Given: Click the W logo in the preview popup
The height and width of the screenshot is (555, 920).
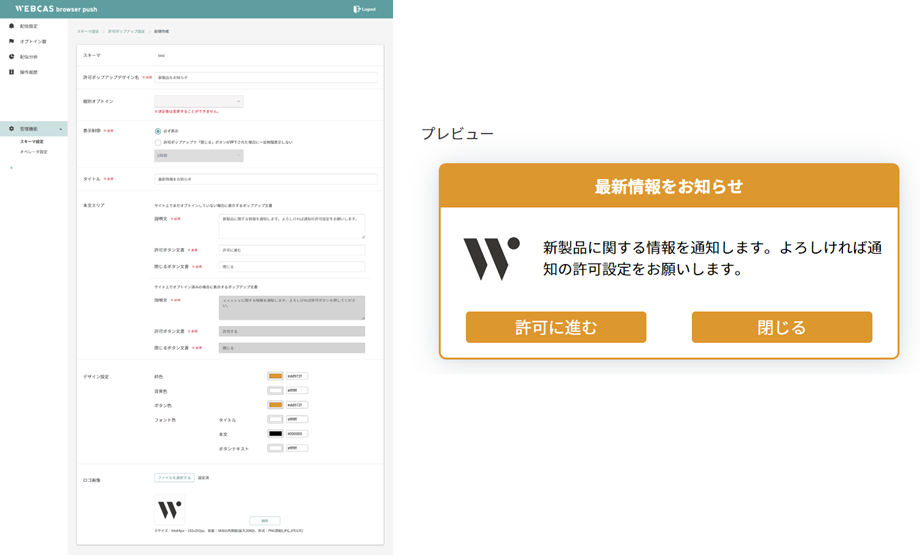Looking at the screenshot, I should click(x=492, y=259).
